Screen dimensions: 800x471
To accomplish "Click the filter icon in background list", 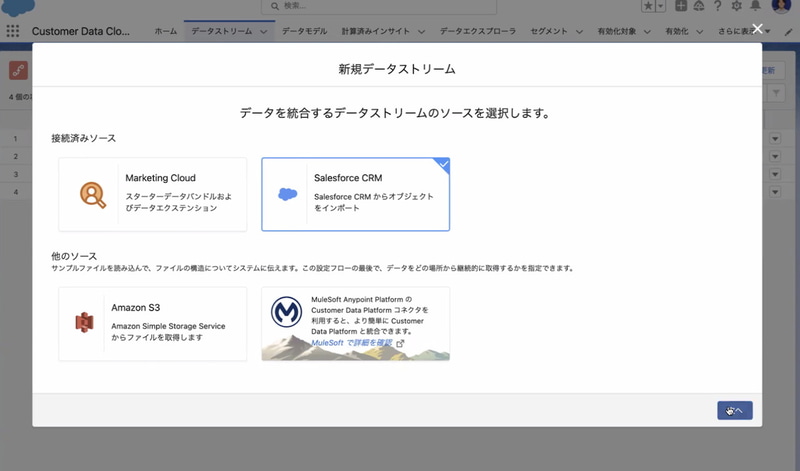I will (776, 93).
